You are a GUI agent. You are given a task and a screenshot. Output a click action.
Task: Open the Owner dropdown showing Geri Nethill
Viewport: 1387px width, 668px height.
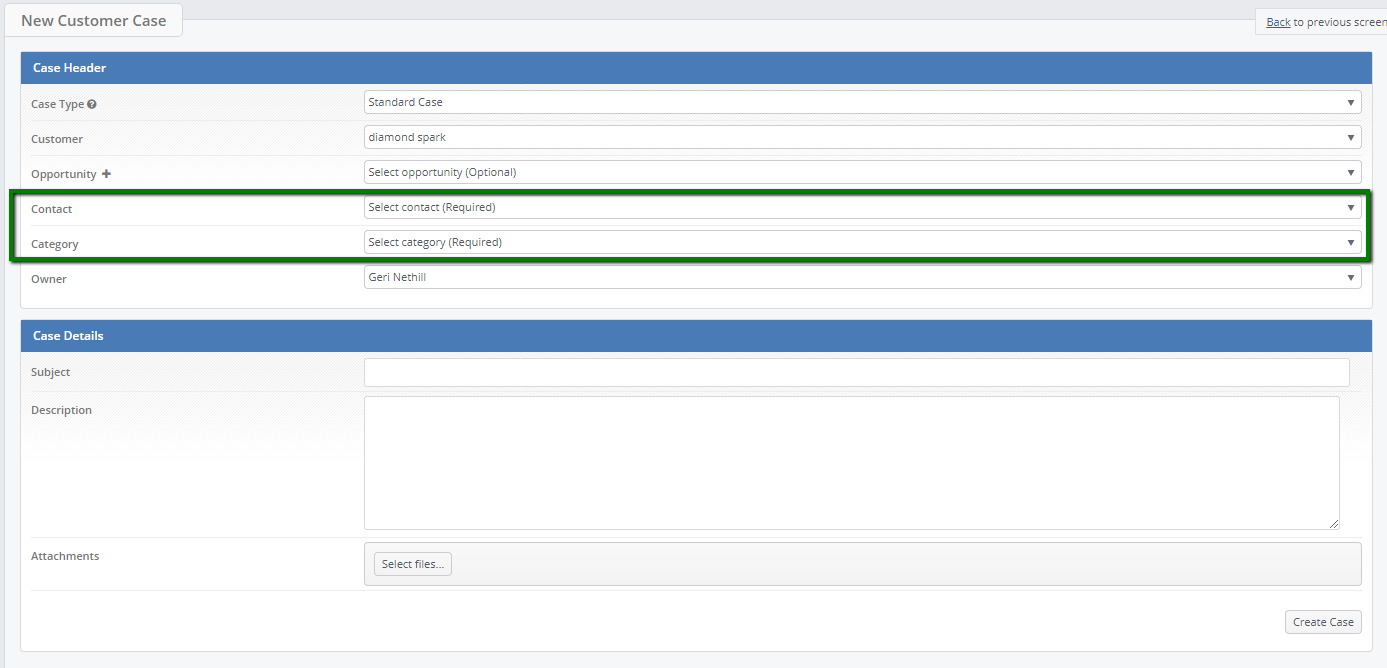coord(862,277)
